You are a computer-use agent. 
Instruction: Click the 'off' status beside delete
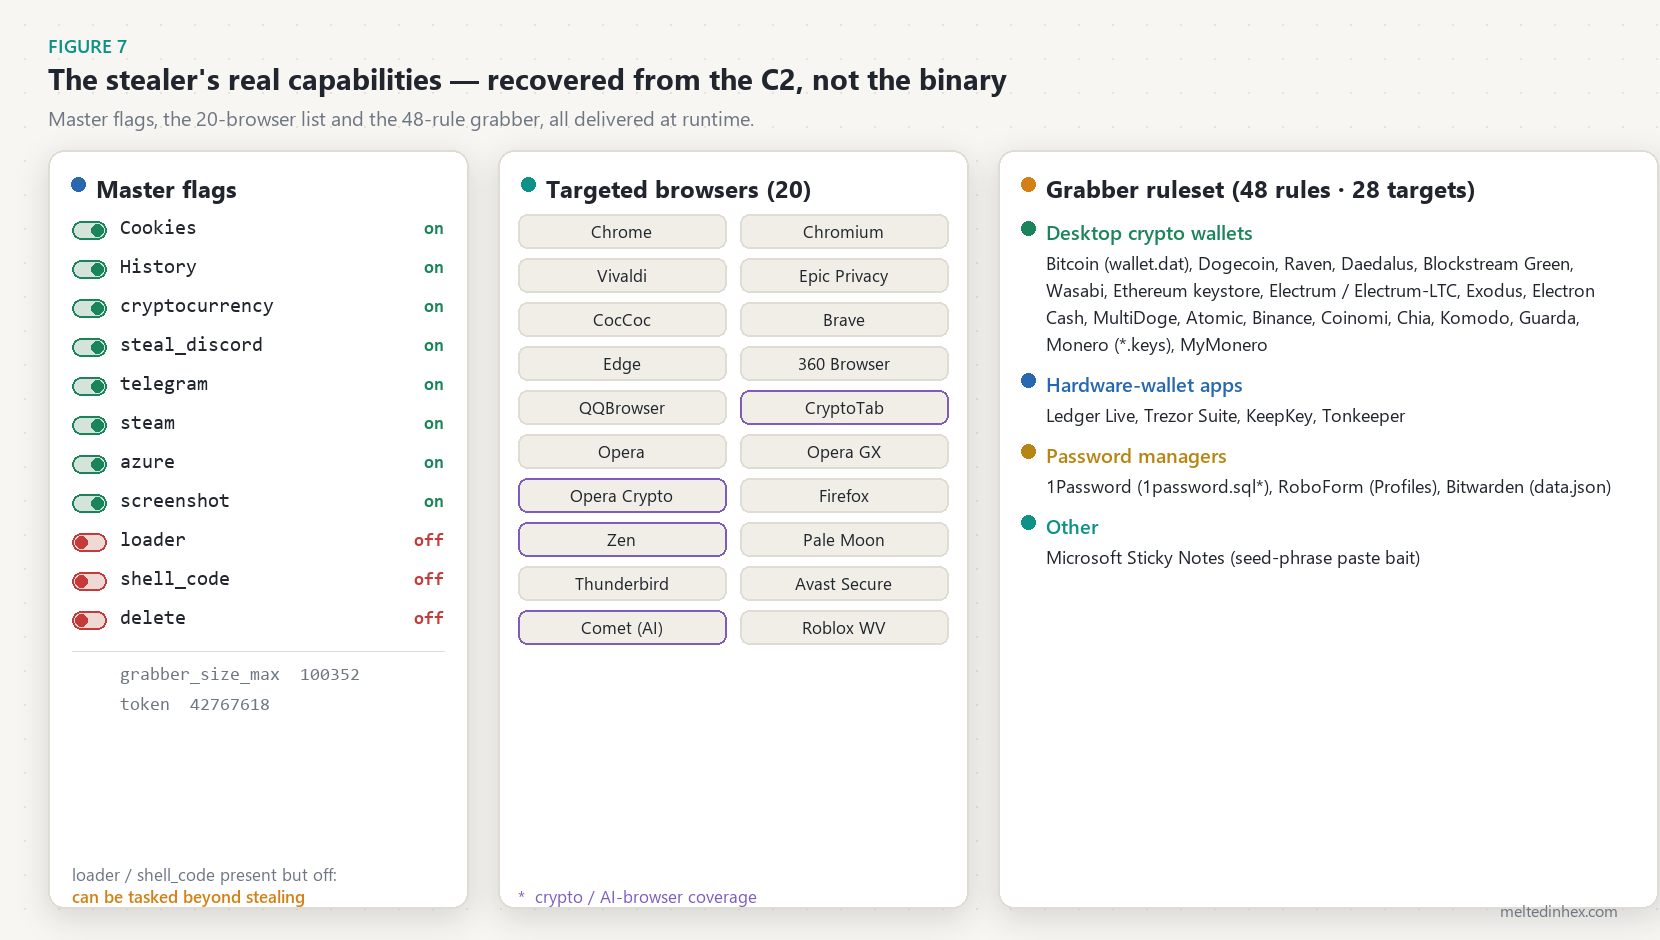coord(429,618)
